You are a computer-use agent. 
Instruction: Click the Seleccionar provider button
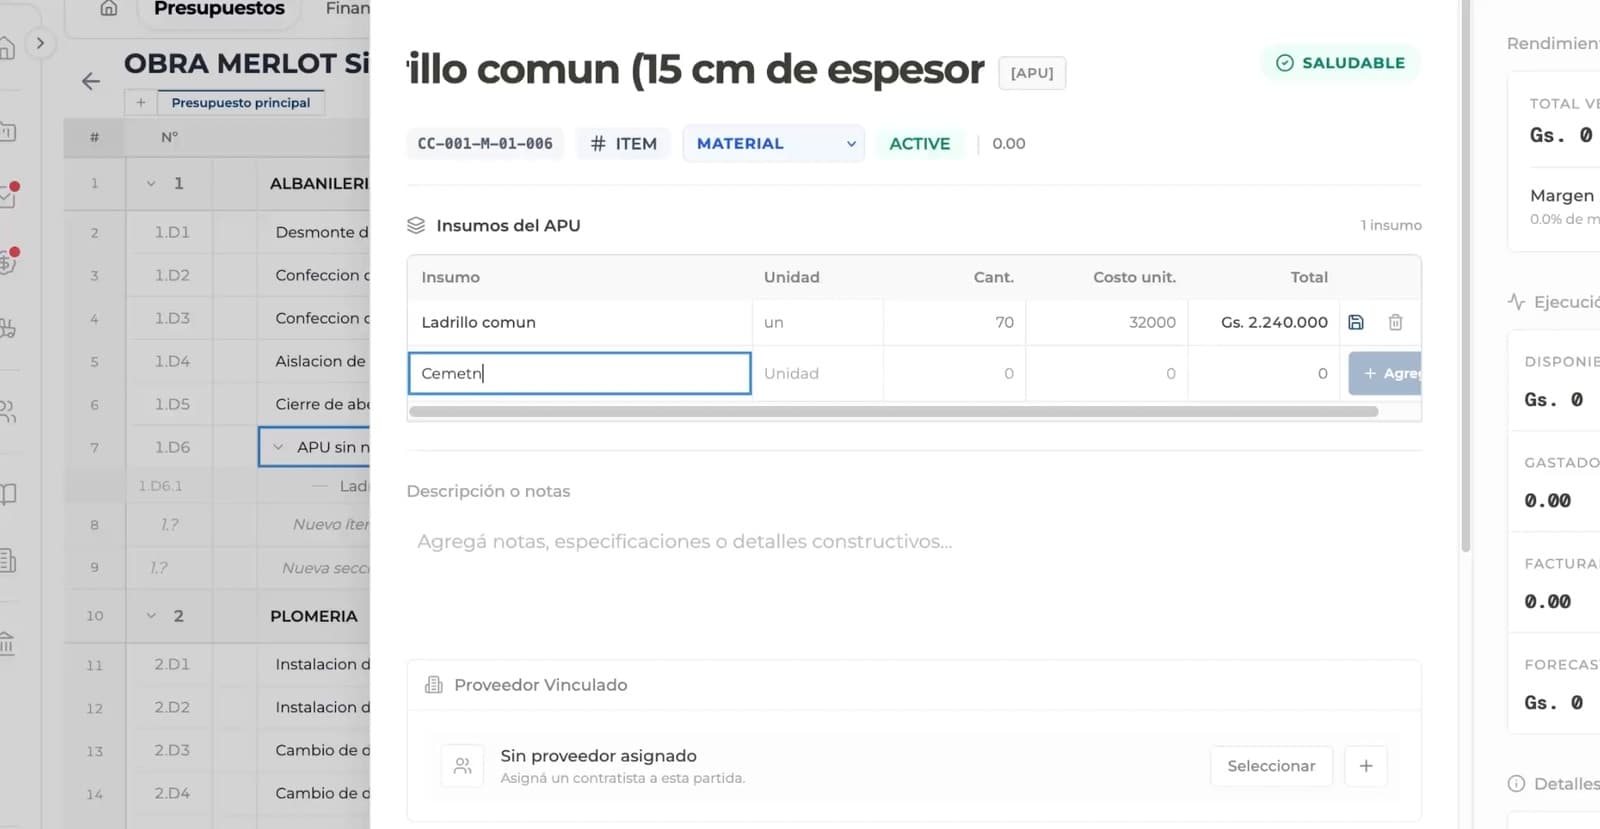click(x=1271, y=766)
